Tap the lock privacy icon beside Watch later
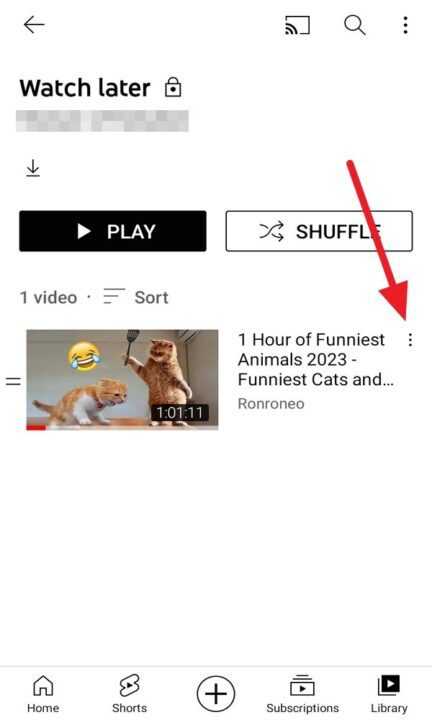The width and height of the screenshot is (432, 720). [173, 87]
